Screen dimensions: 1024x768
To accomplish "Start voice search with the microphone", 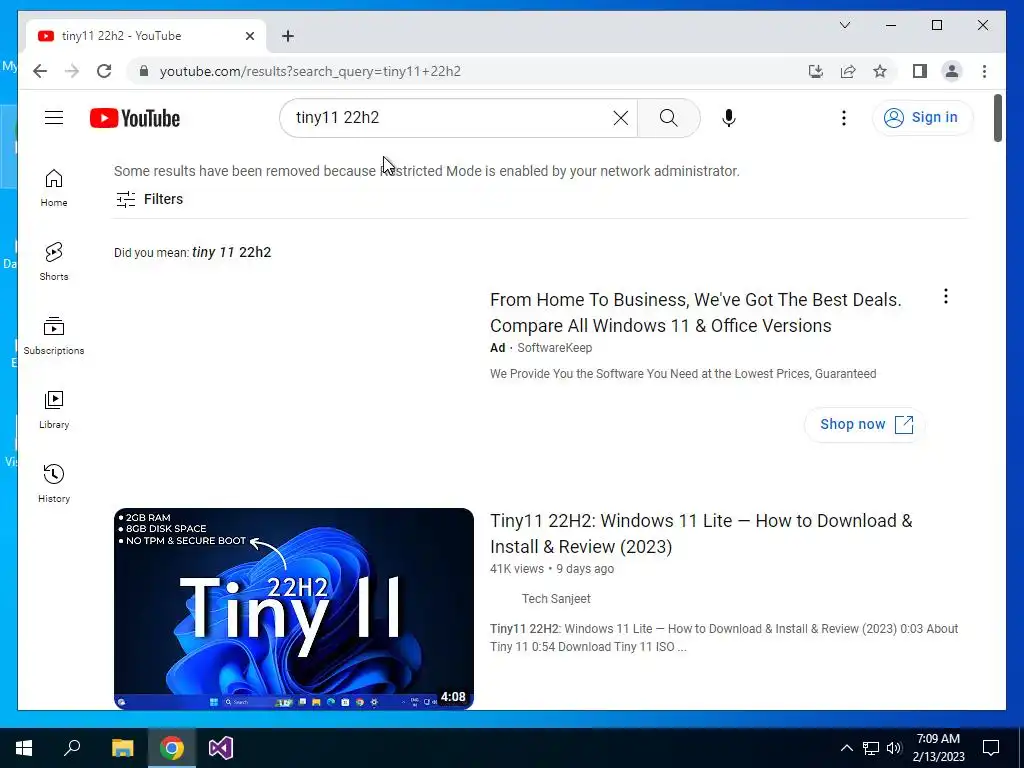I will pos(728,118).
